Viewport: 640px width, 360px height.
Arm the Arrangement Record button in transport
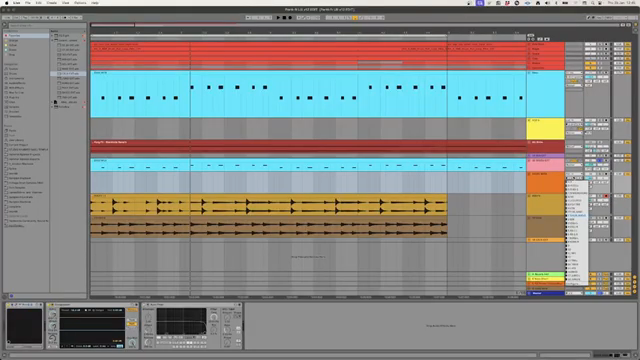point(290,18)
